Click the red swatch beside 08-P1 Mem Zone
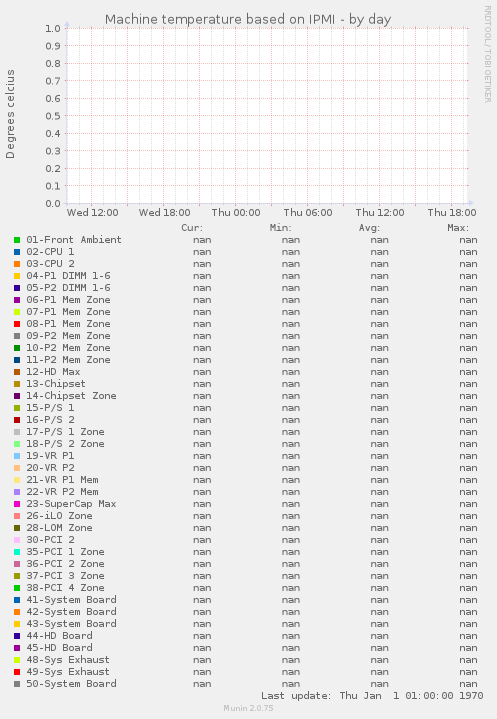Viewport: 497px width, 719px height. (x=17, y=324)
